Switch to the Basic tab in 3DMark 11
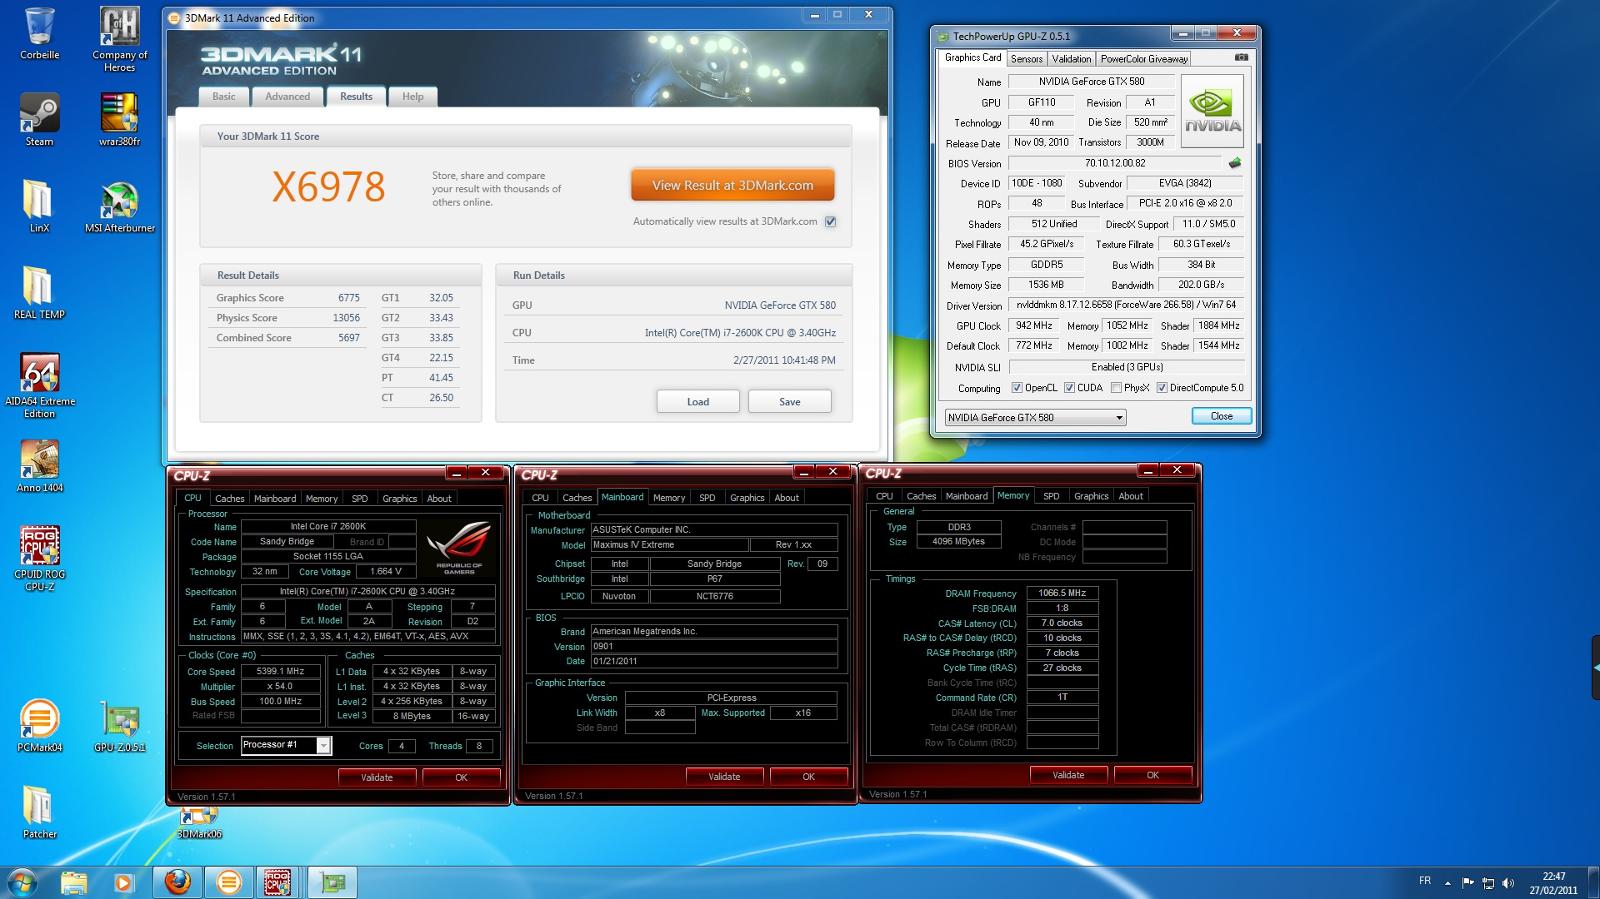This screenshot has height=899, width=1600. point(224,97)
